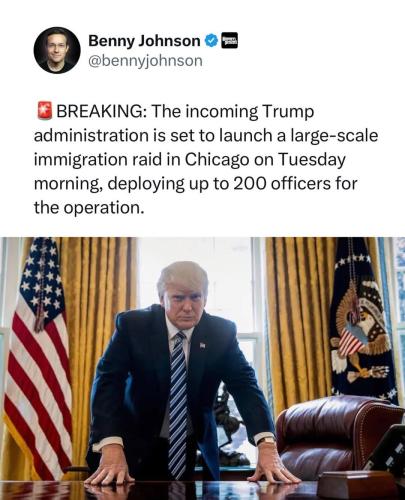Click the wooden box on the desk
Viewport: 405px width, 500px height.
pyautogui.click(x=358, y=485)
